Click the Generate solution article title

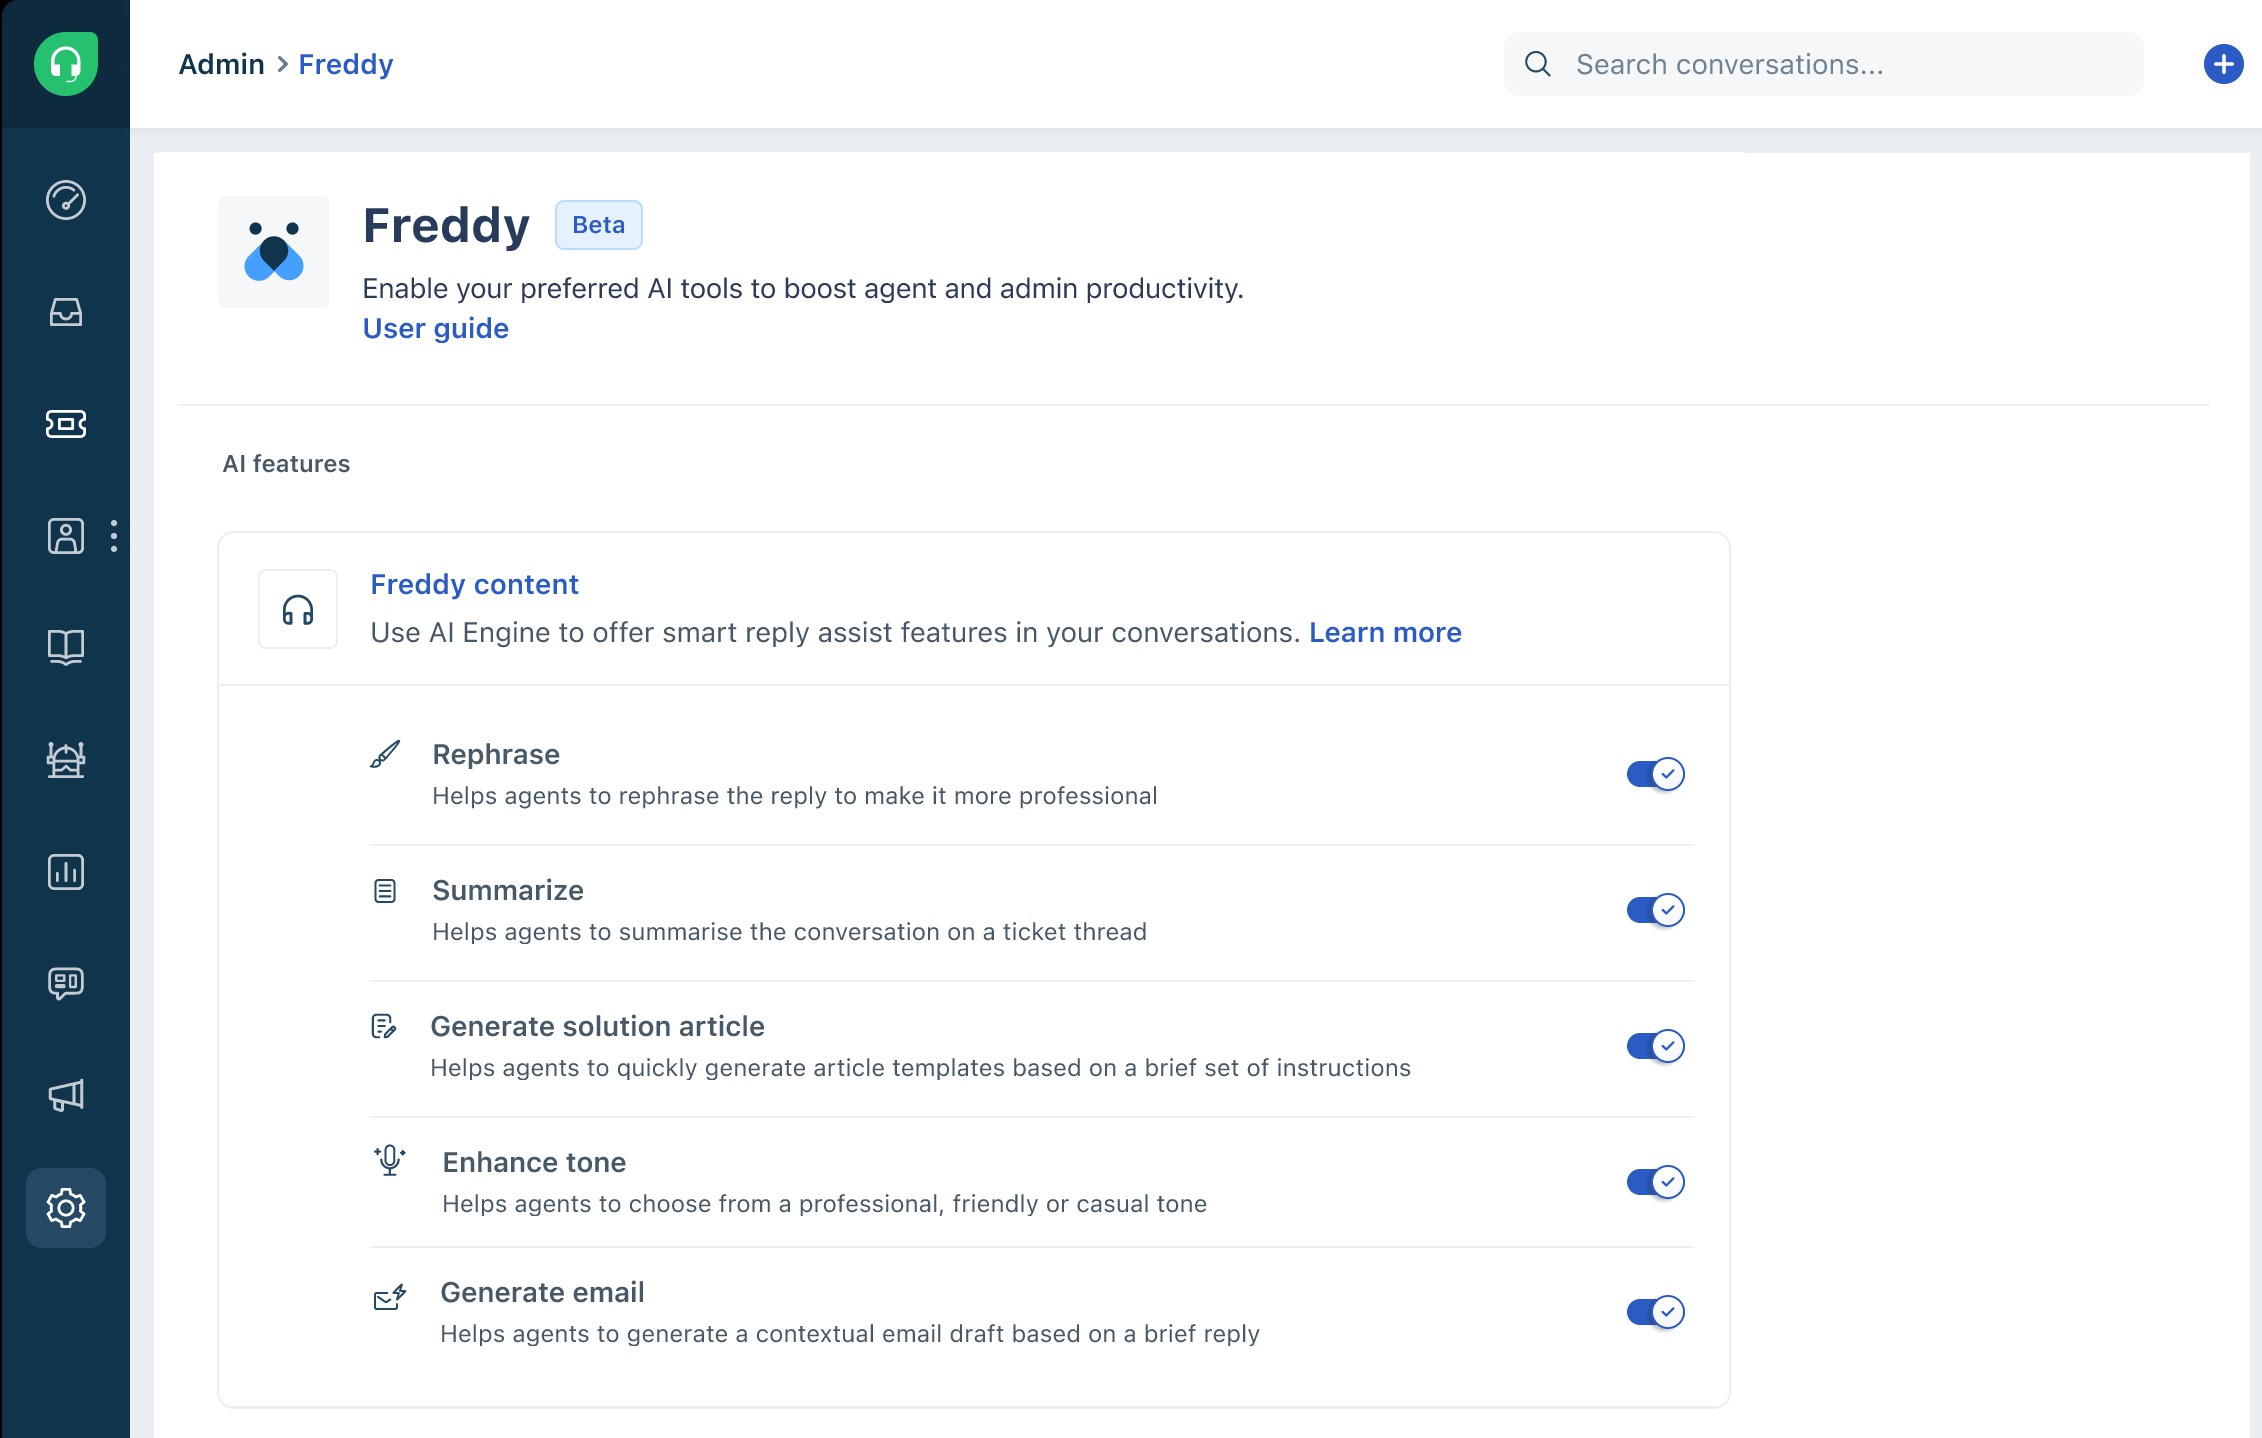click(597, 1026)
